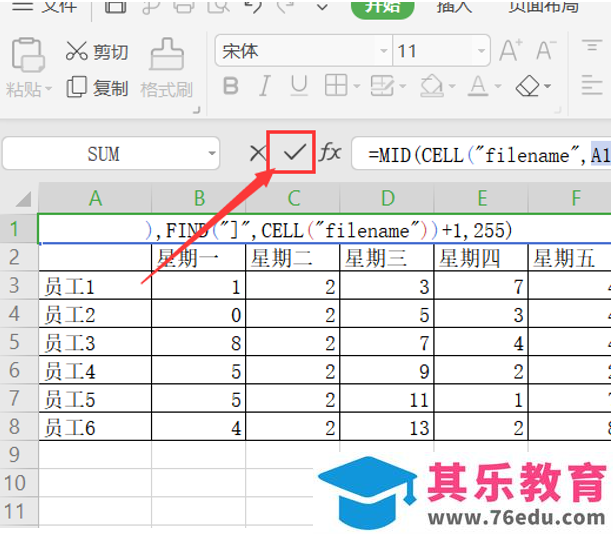Click the 复制 copy button

(97, 88)
